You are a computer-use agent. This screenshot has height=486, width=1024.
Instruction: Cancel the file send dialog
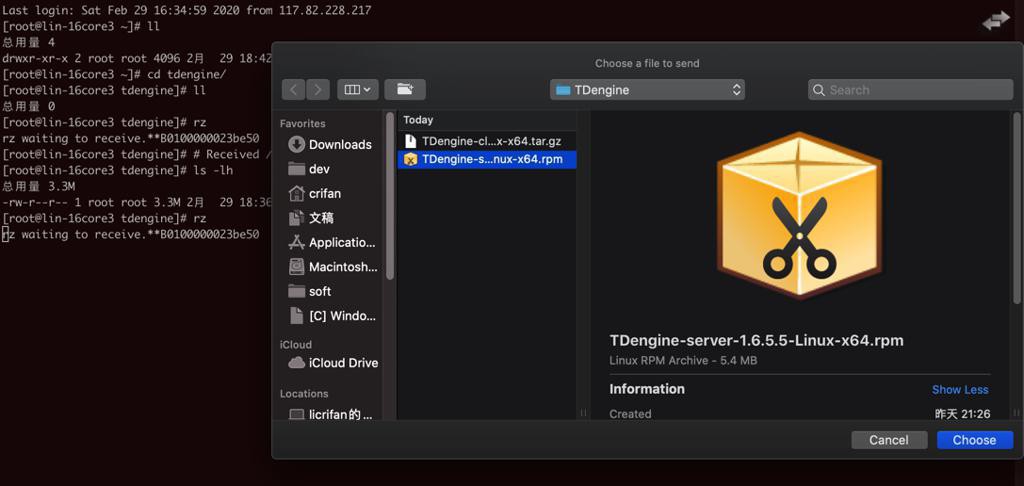(x=889, y=440)
